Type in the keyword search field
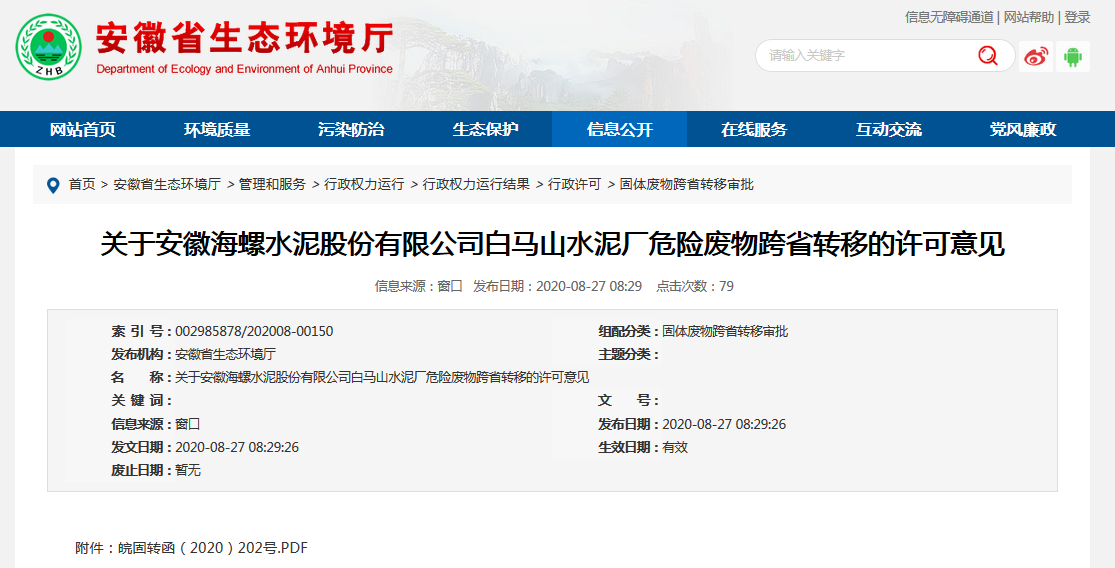 tap(865, 56)
